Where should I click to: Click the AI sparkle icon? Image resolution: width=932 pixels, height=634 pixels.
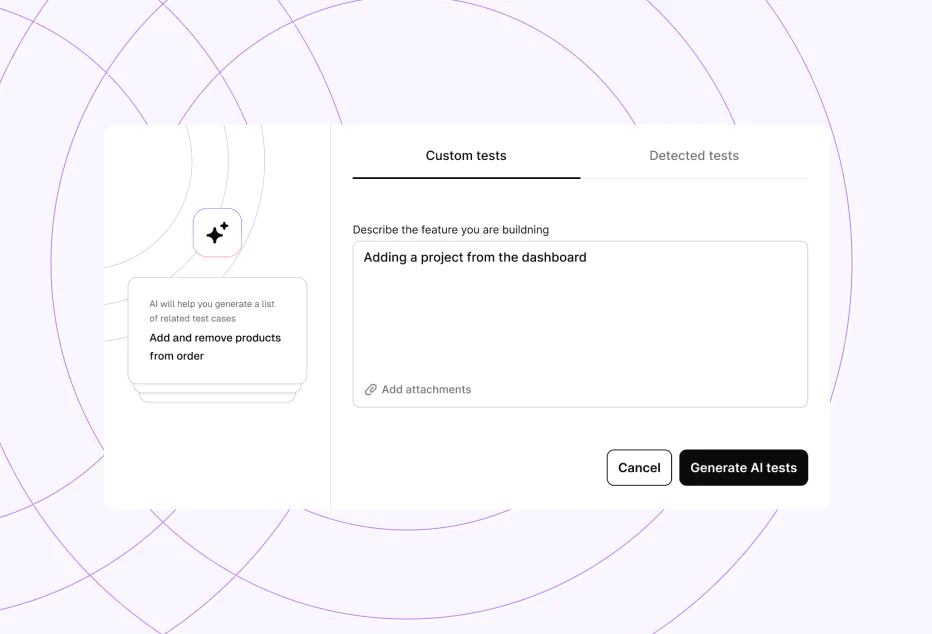click(218, 232)
